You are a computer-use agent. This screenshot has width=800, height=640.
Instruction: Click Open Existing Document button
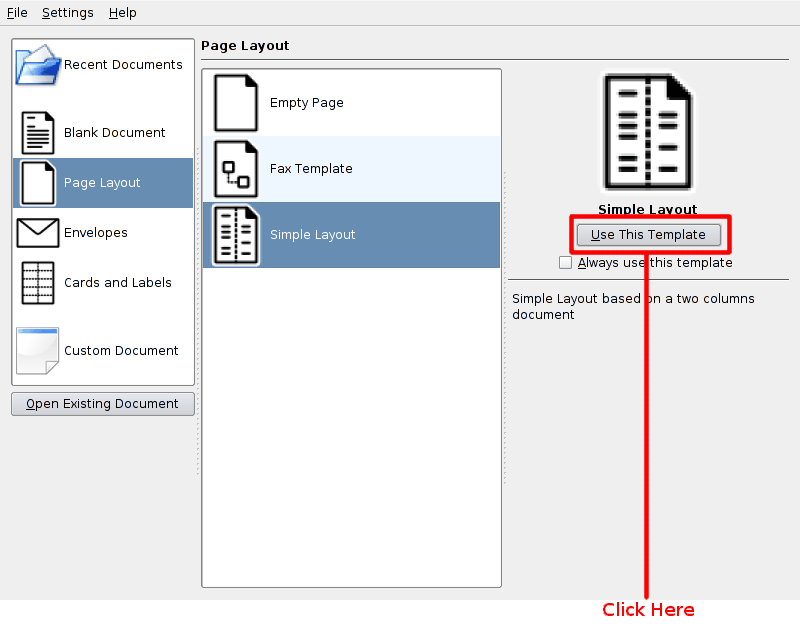tap(103, 404)
